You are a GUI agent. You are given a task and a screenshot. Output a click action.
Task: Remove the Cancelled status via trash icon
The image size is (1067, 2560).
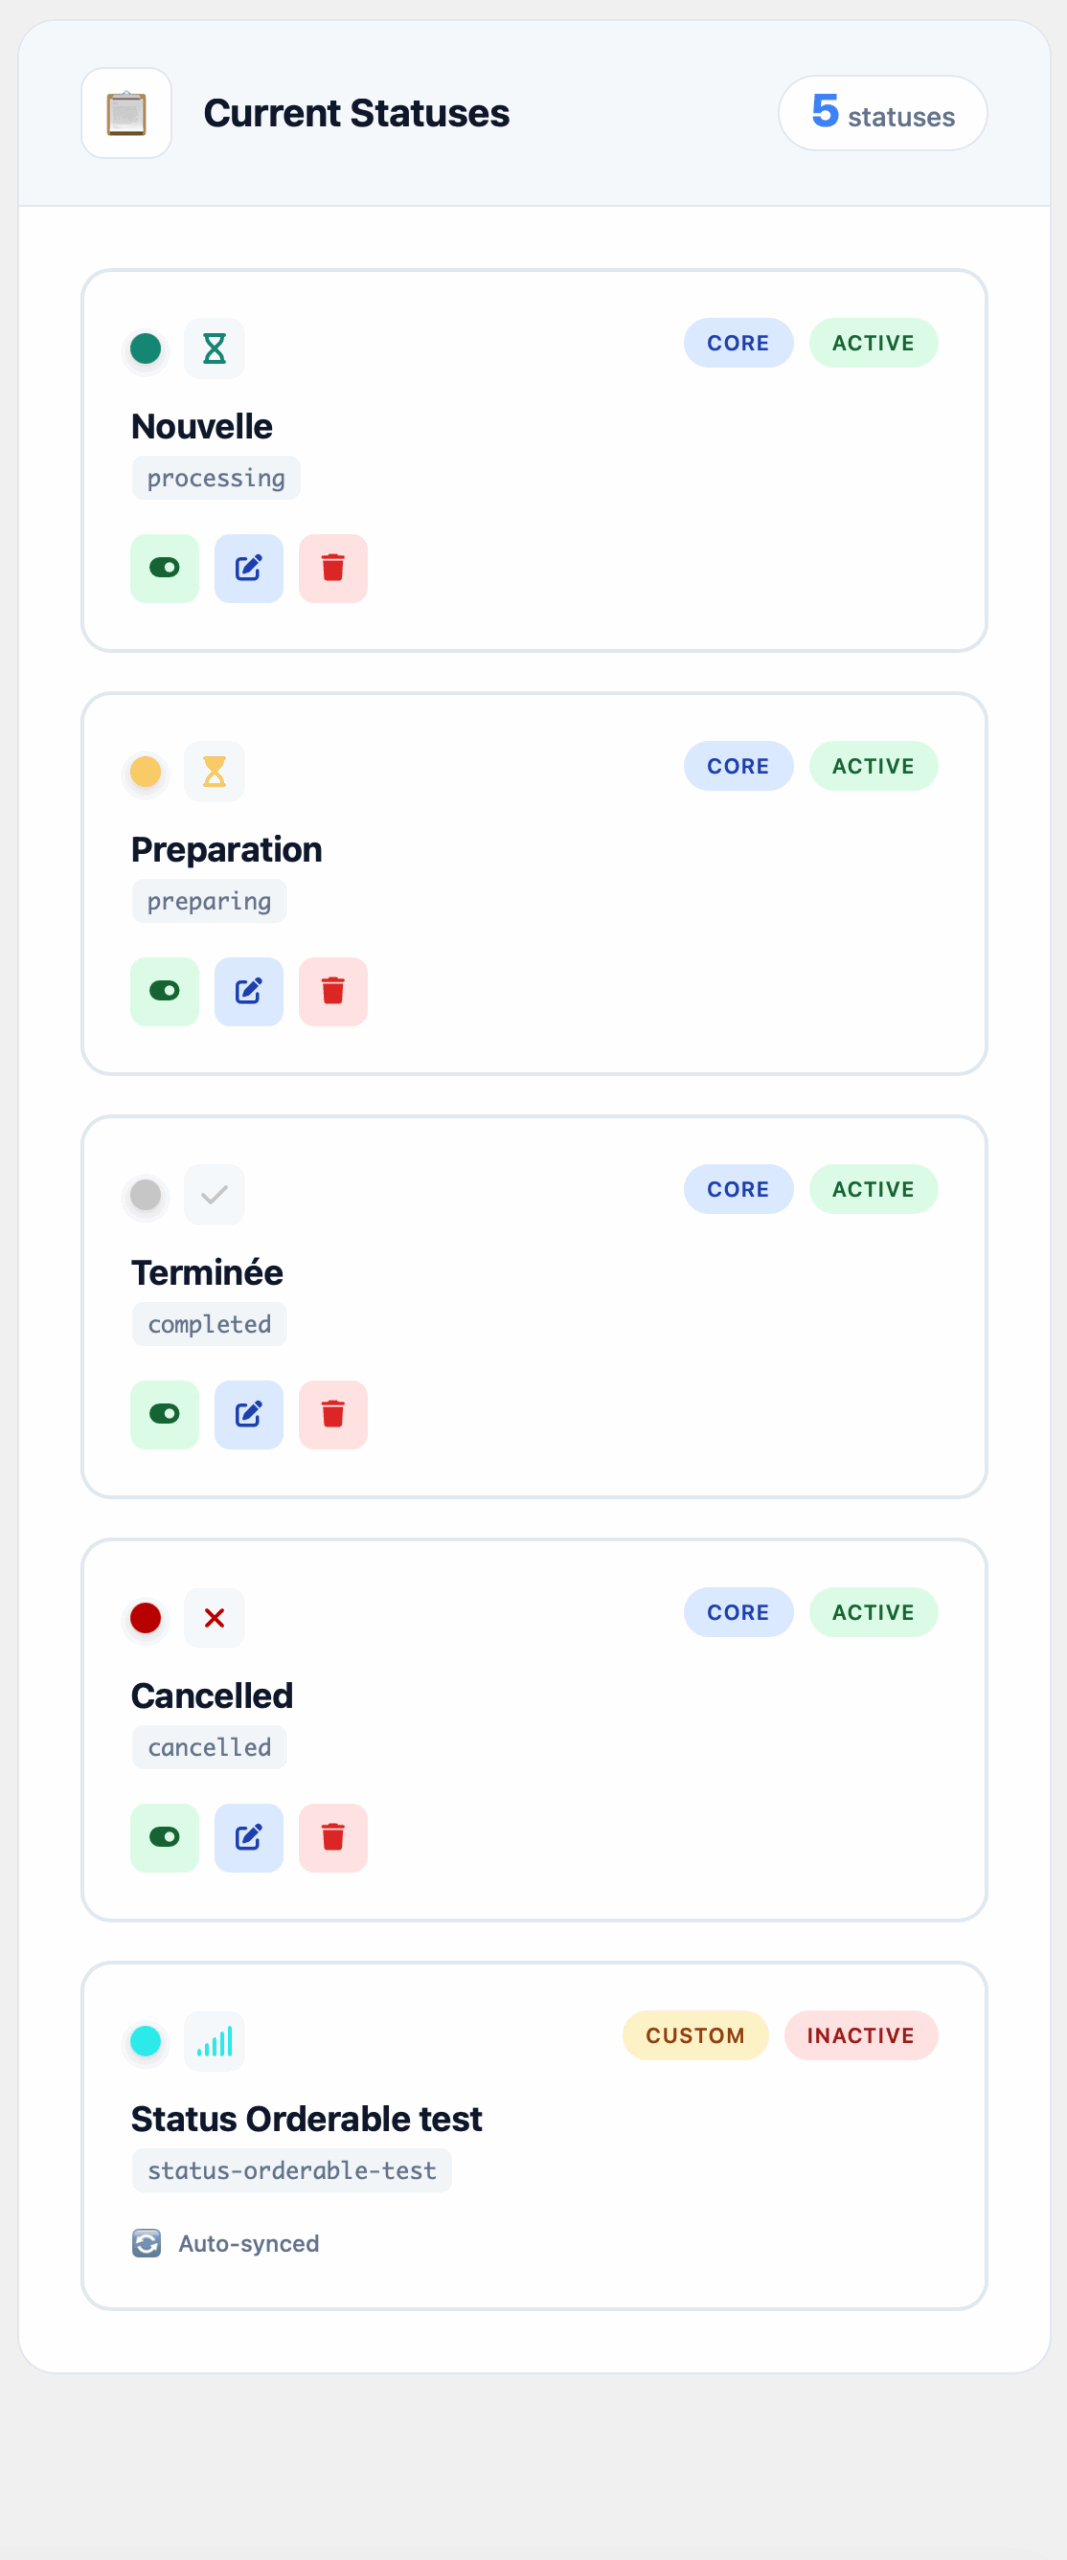pos(333,1838)
